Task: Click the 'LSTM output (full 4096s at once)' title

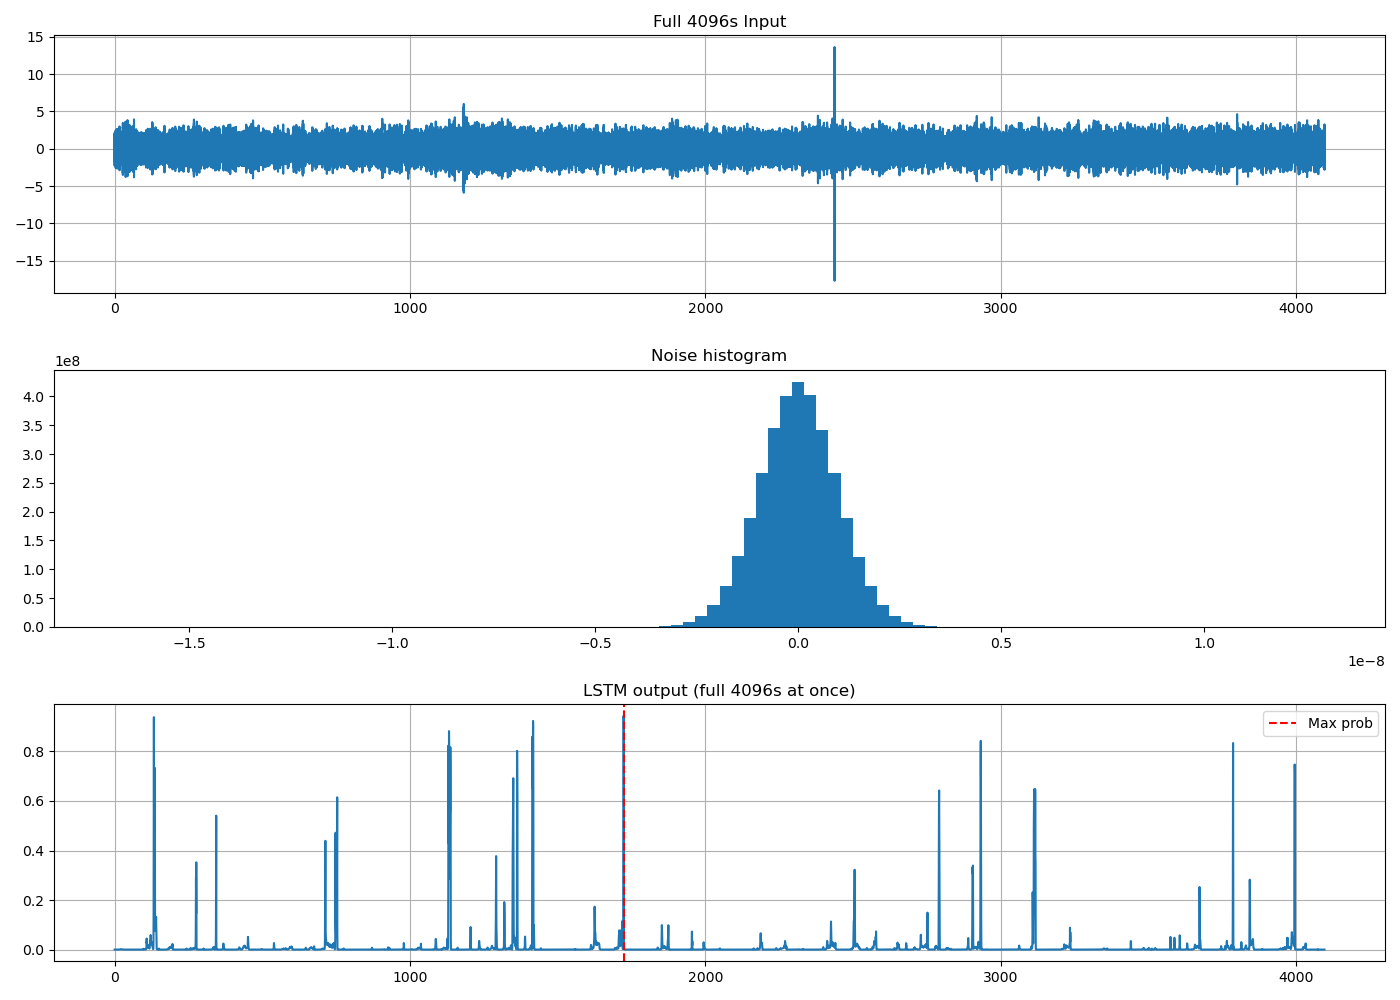Action: [719, 691]
